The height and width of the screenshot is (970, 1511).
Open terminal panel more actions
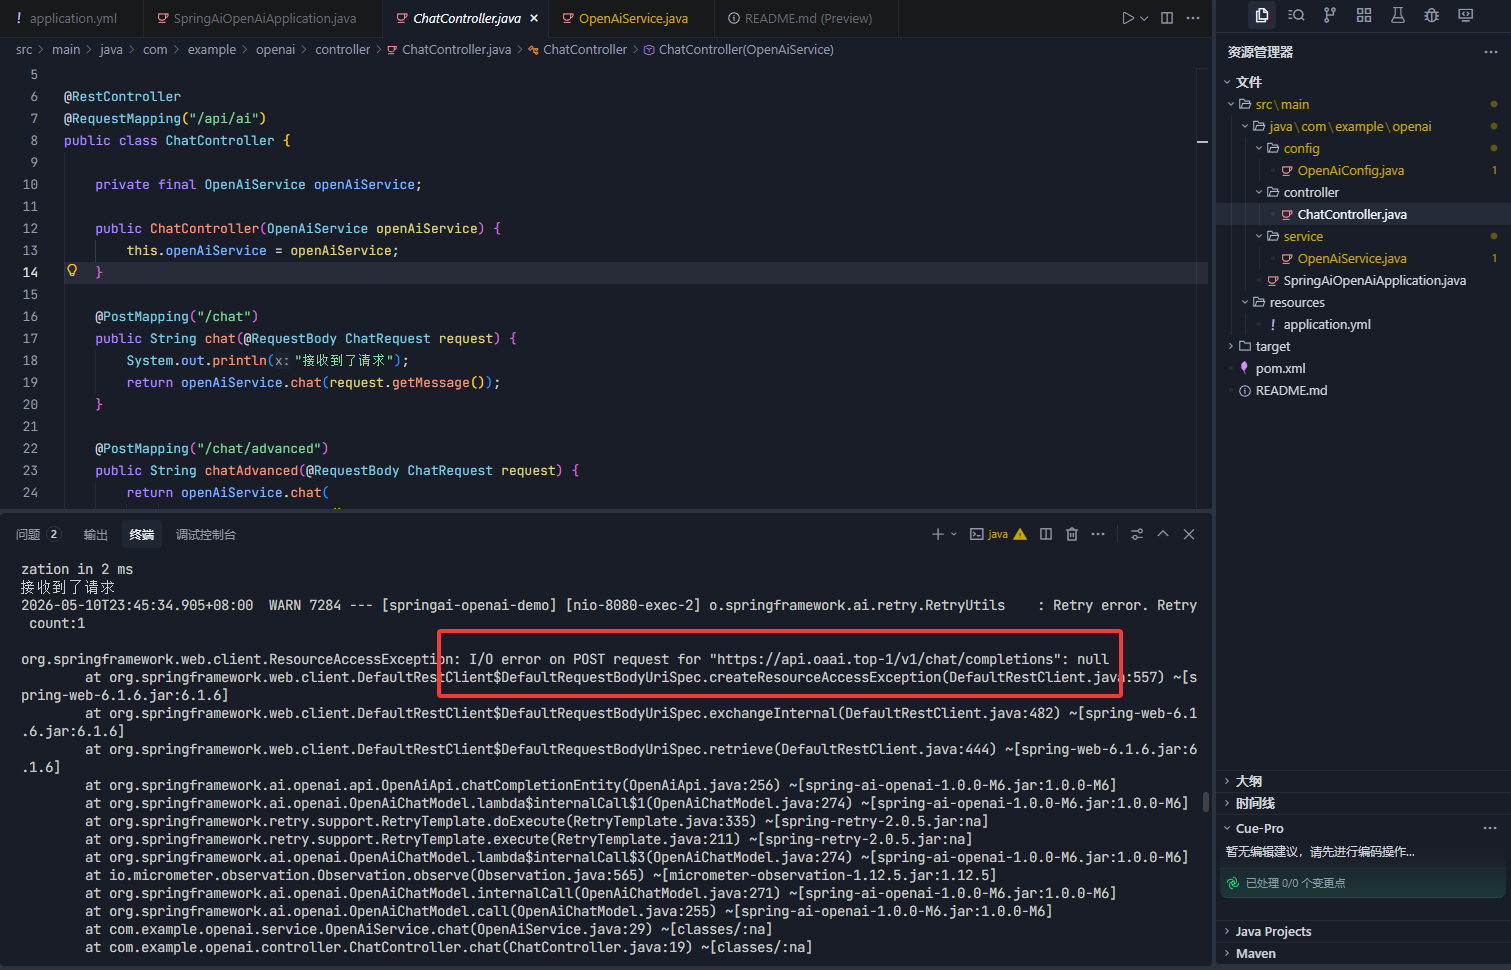(1098, 535)
